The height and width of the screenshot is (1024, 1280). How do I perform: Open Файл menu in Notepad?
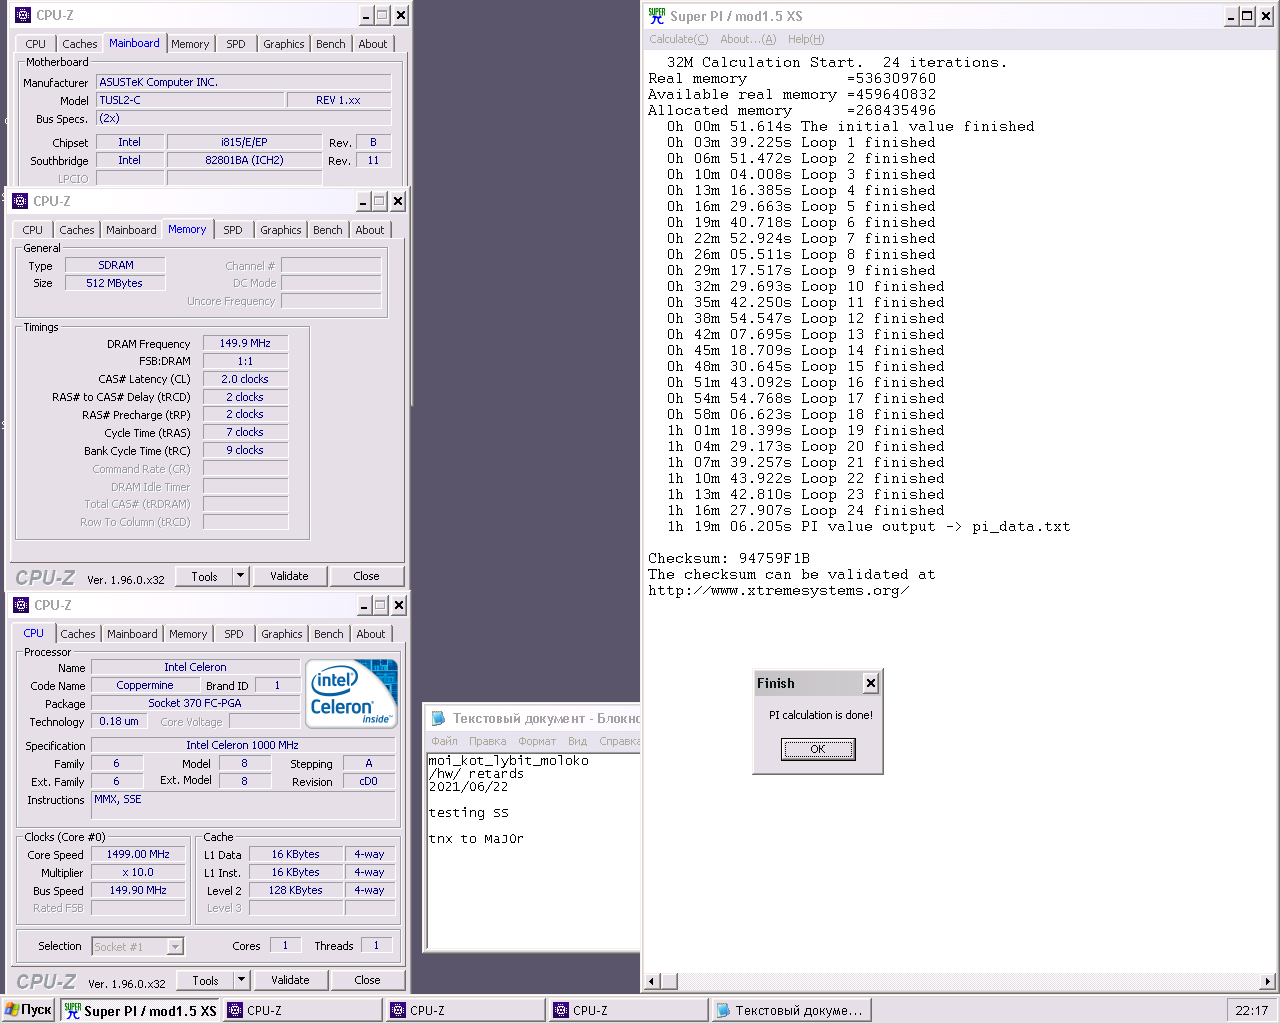[444, 741]
